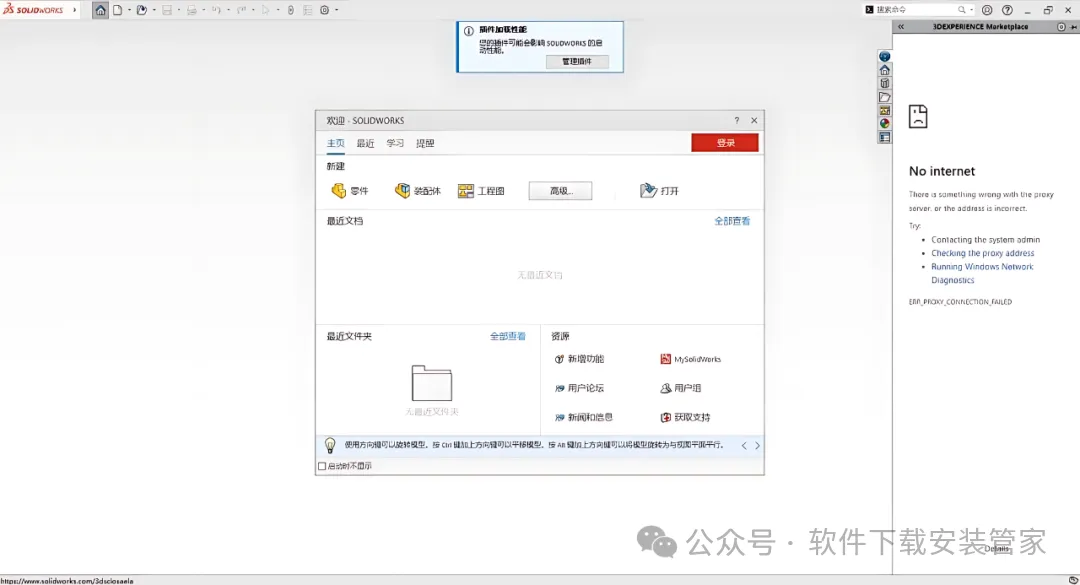Click the Undo arrow icon in toolbar

click(x=216, y=10)
